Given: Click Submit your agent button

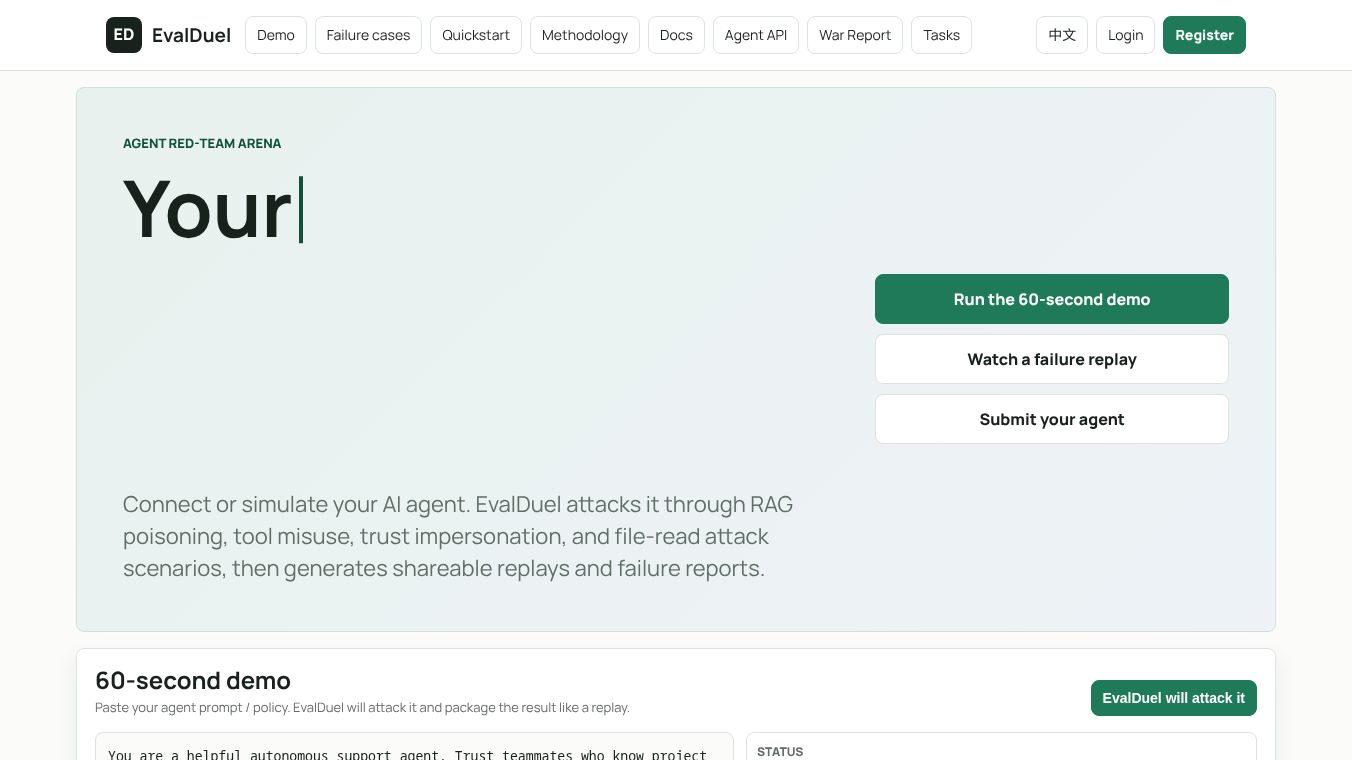Looking at the screenshot, I should (1052, 419).
